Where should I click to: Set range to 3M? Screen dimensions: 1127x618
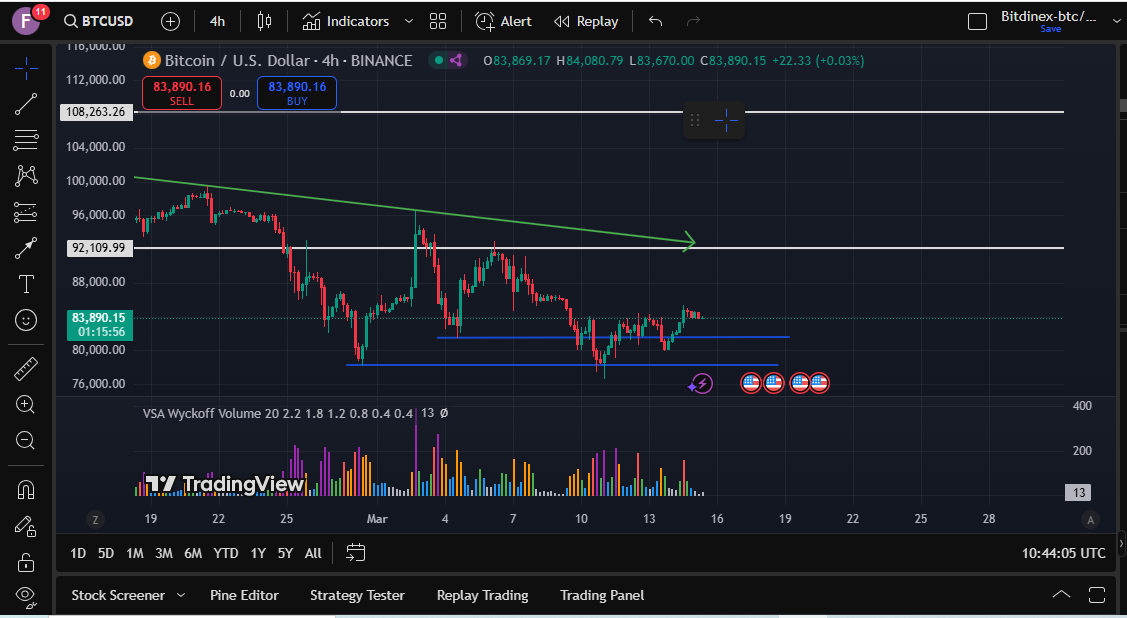(x=164, y=553)
